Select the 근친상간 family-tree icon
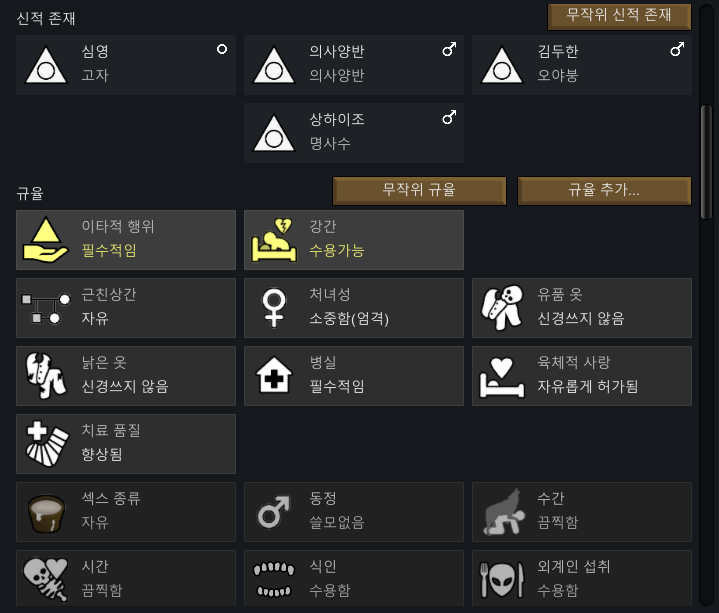 coord(47,308)
